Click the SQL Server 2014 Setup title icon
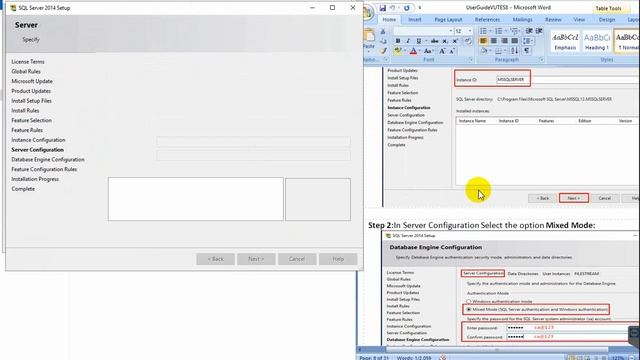640x360 pixels. [13, 8]
